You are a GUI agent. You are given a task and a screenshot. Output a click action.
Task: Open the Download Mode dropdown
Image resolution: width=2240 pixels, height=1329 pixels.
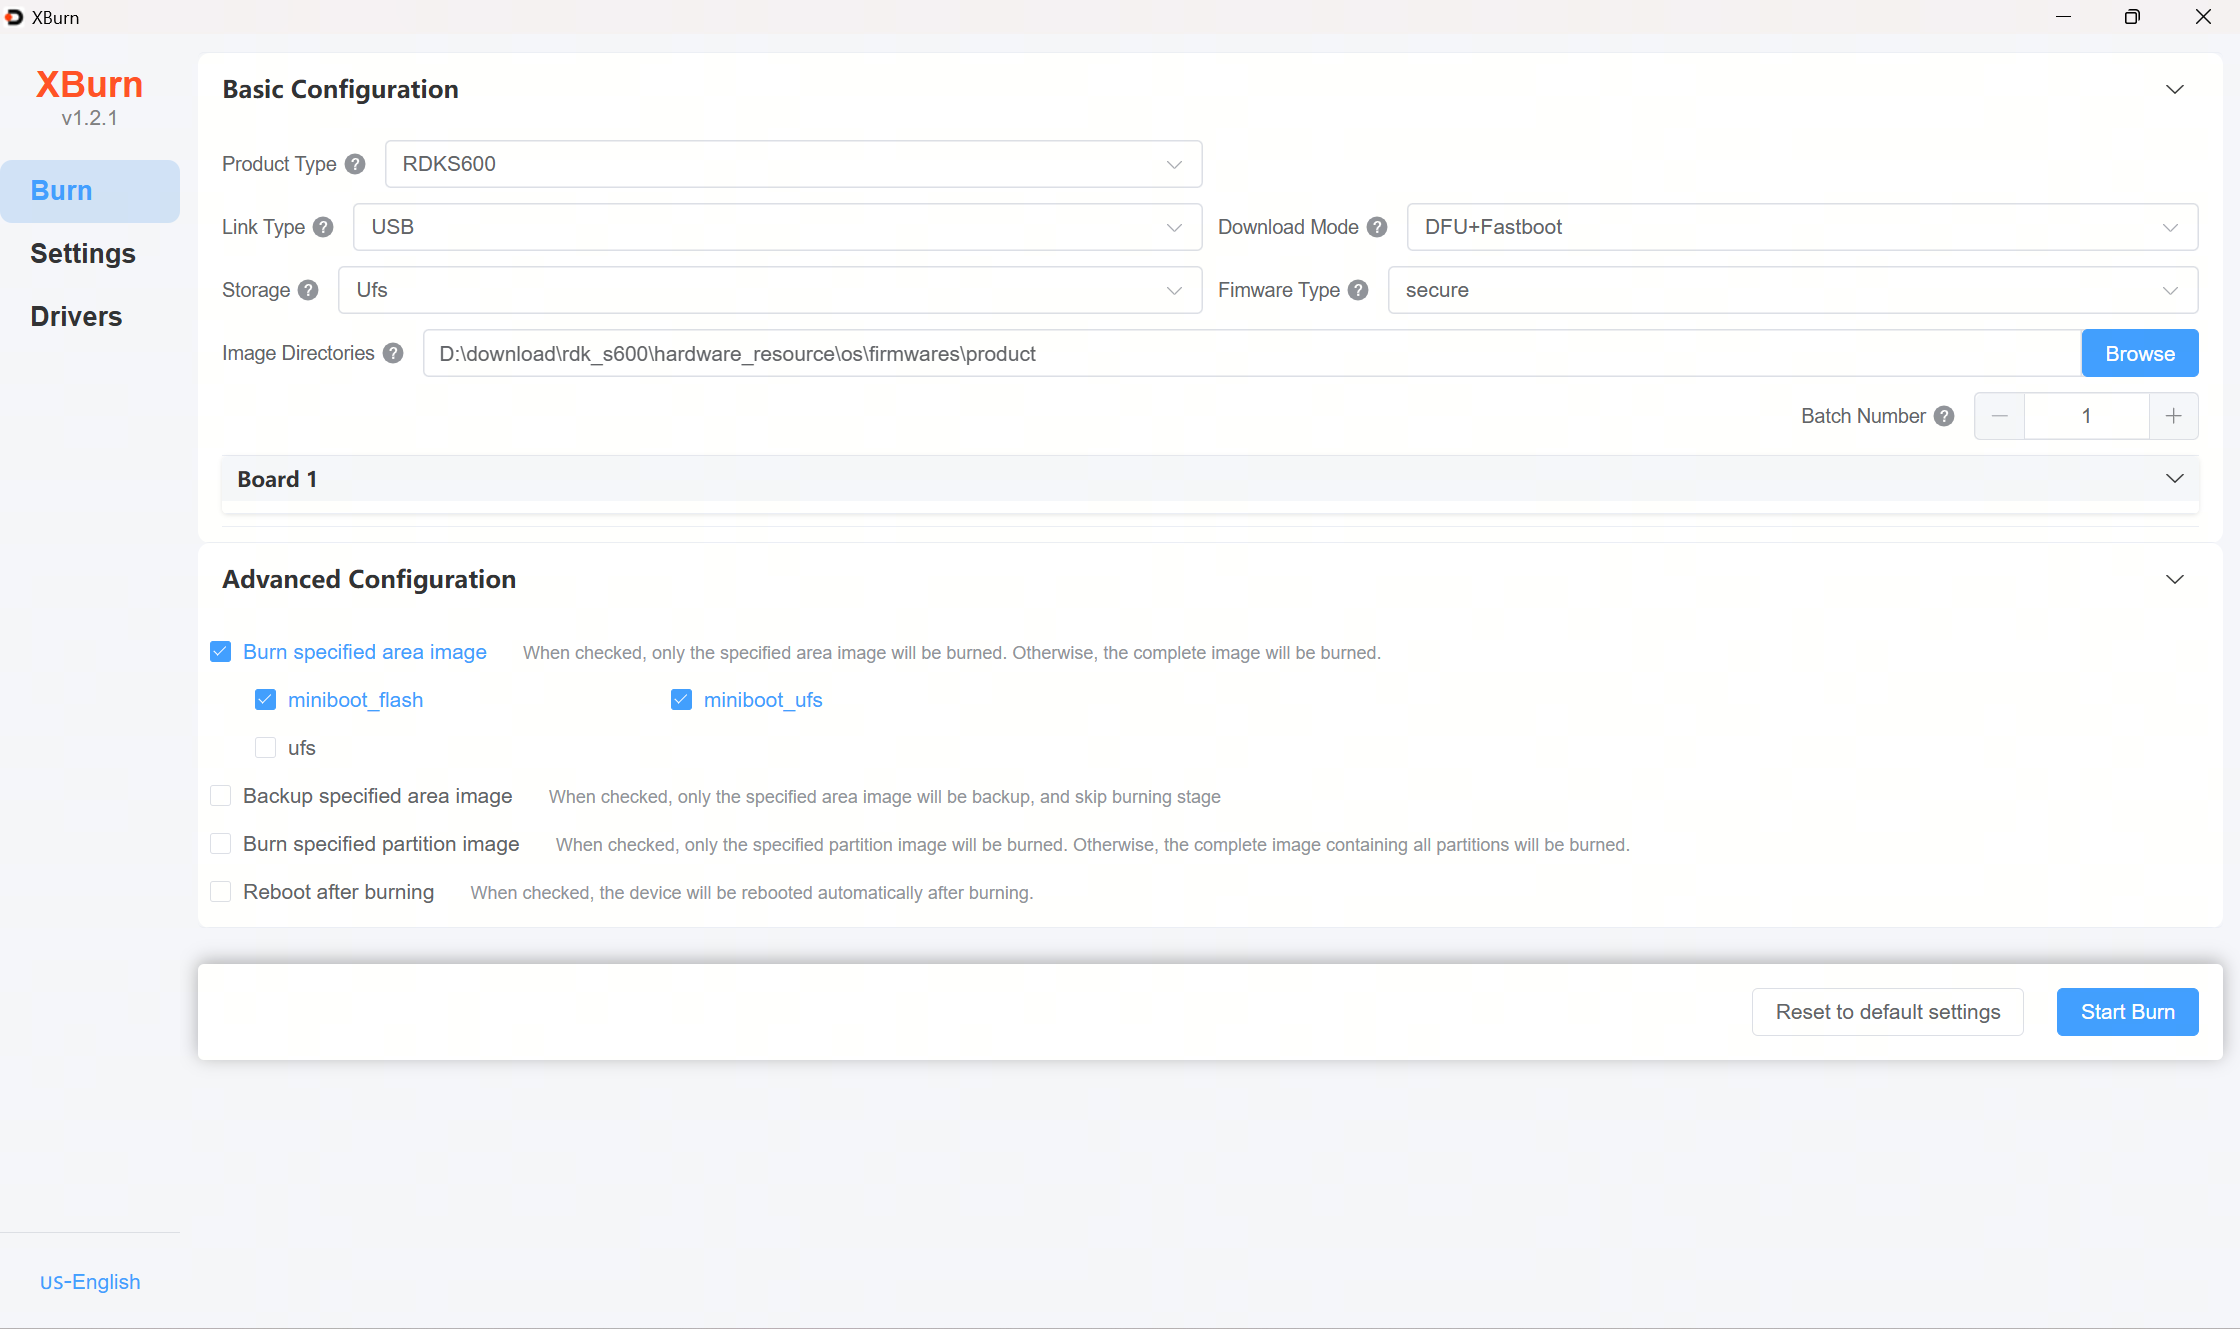click(x=1802, y=227)
